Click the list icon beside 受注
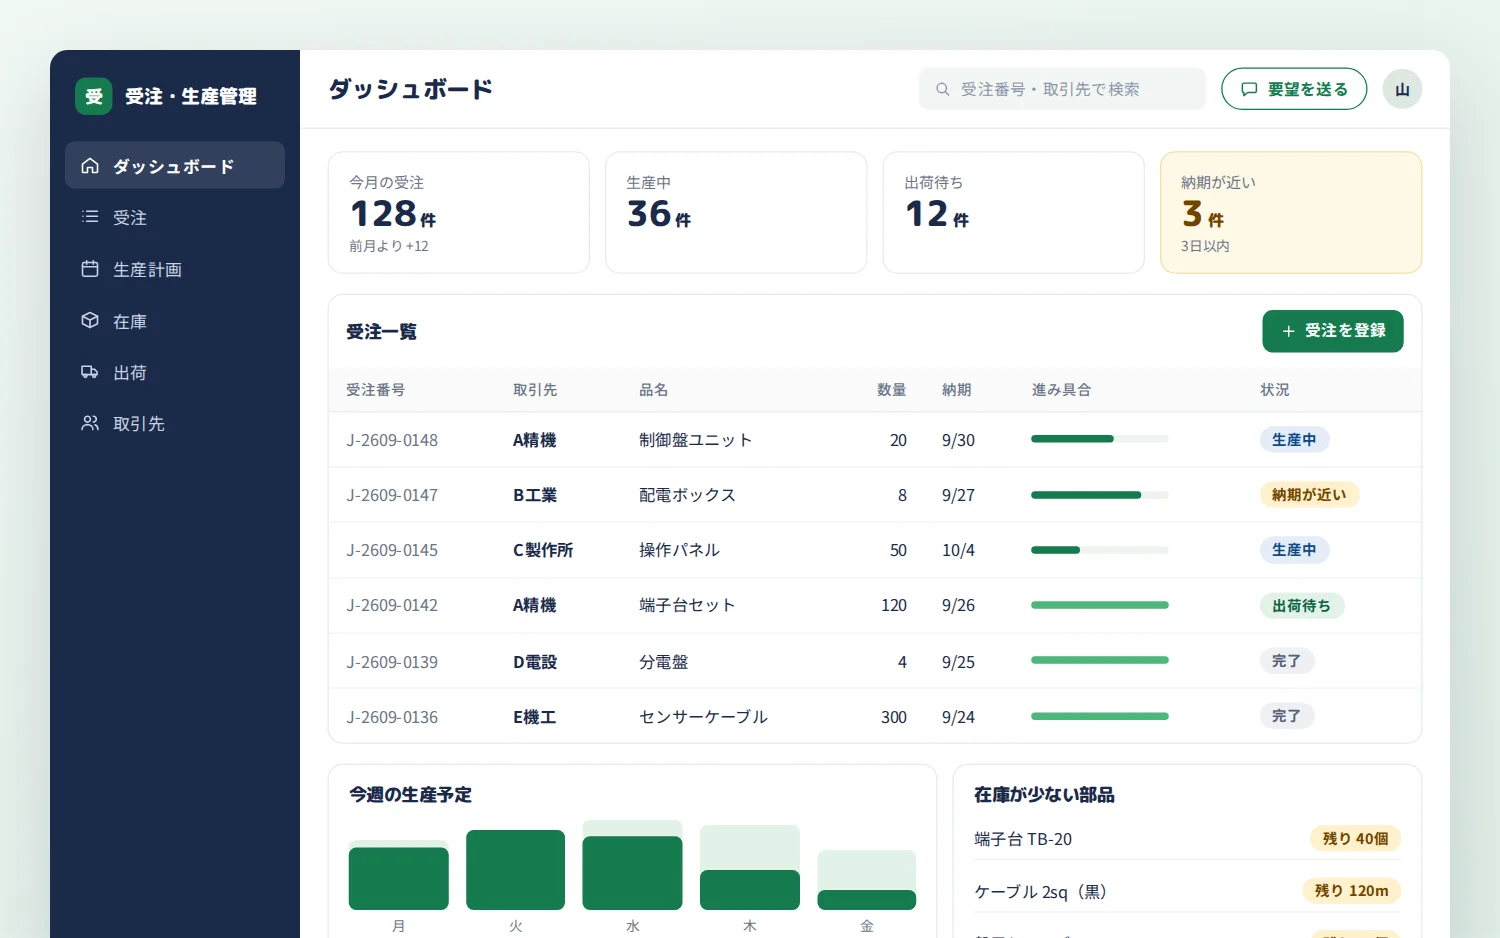Viewport: 1500px width, 938px height. pos(90,217)
